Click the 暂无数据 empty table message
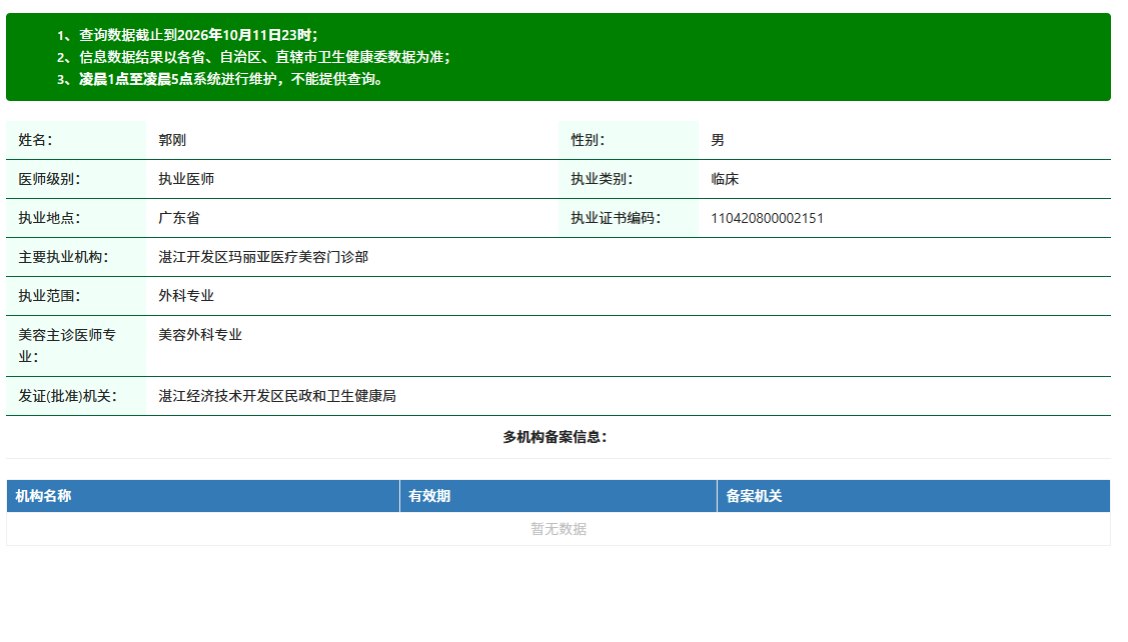This screenshot has height=642, width=1128. tap(558, 529)
